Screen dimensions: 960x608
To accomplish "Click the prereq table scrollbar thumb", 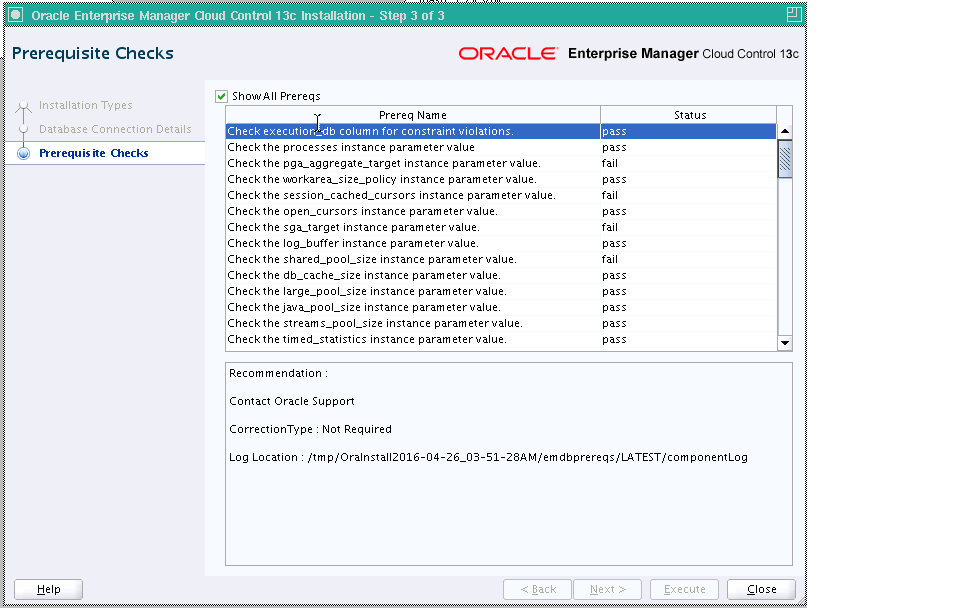I will pos(785,159).
